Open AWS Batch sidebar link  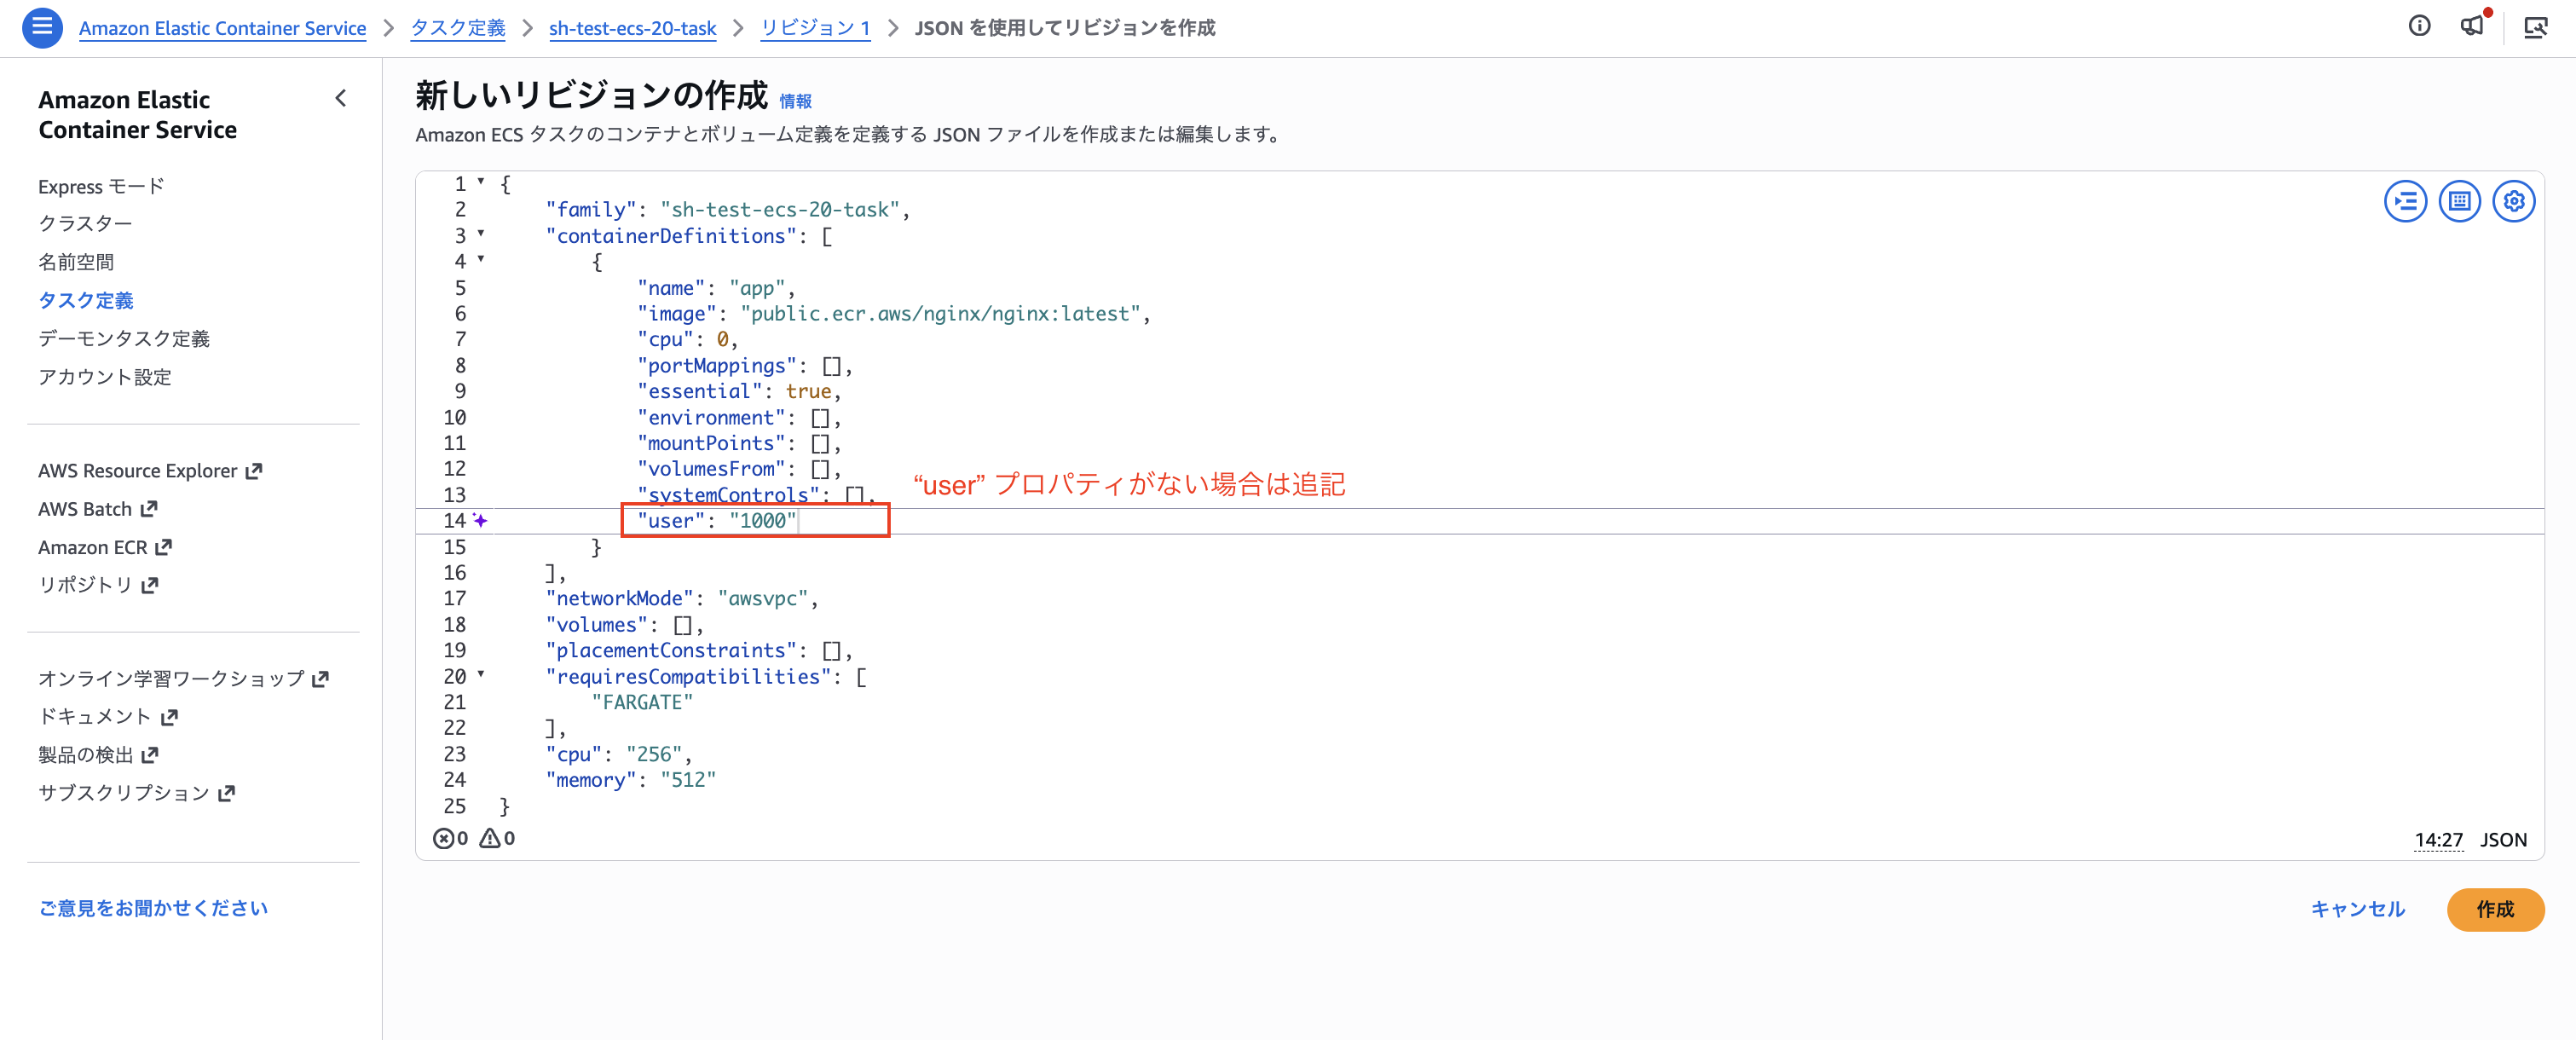coord(85,509)
